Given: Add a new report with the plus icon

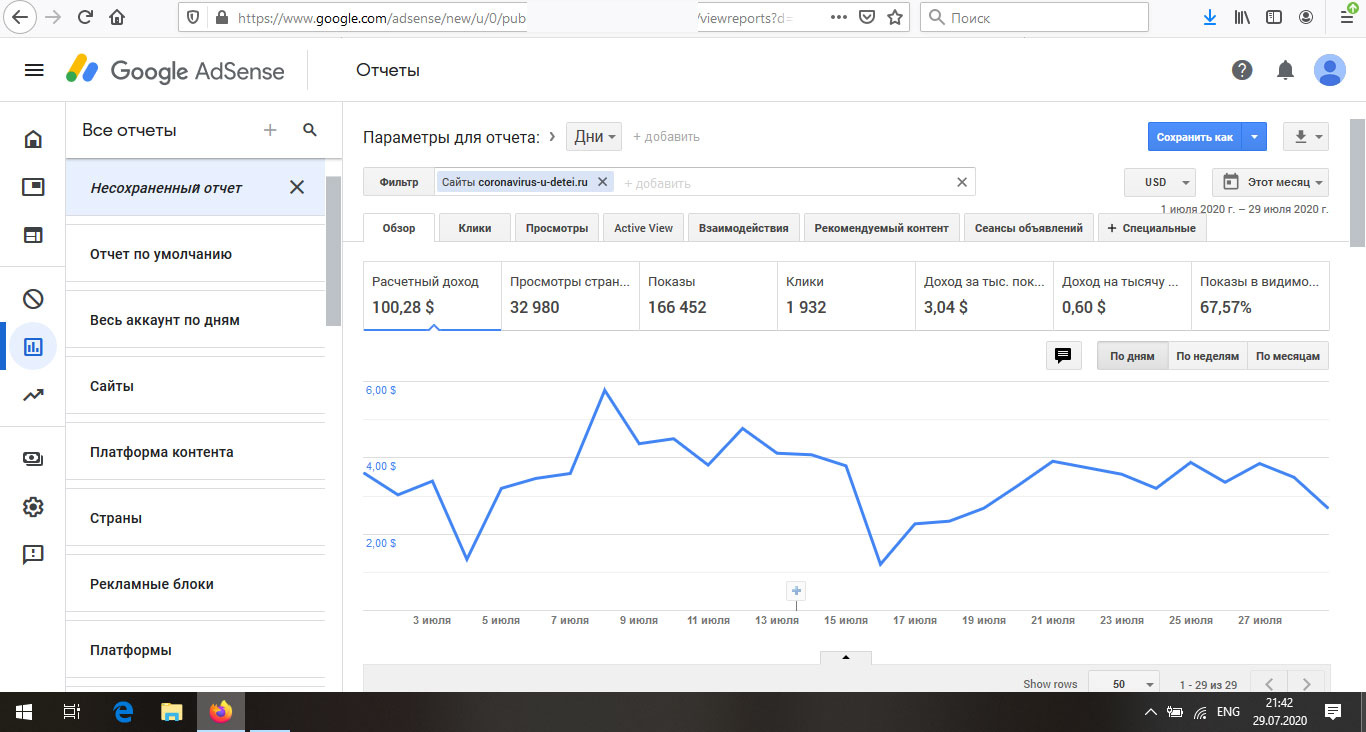Looking at the screenshot, I should pos(269,130).
